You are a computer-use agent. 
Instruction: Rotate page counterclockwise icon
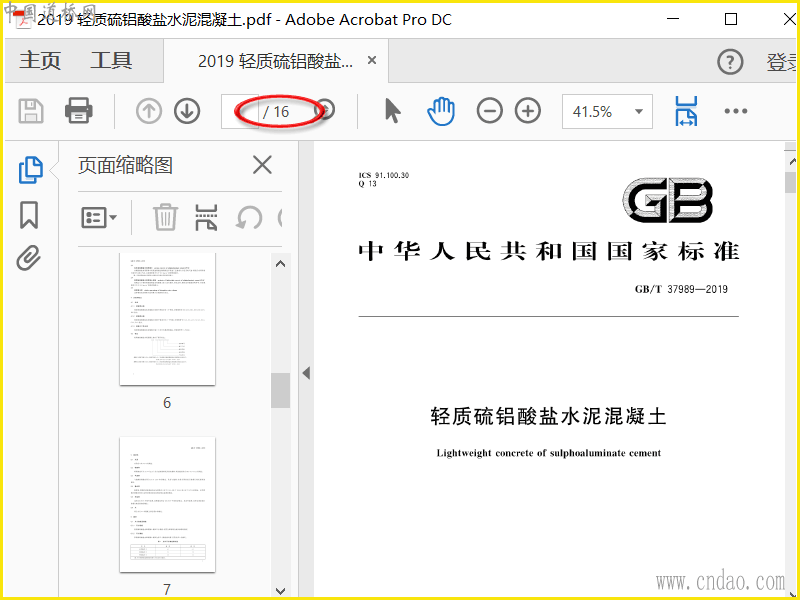(249, 218)
